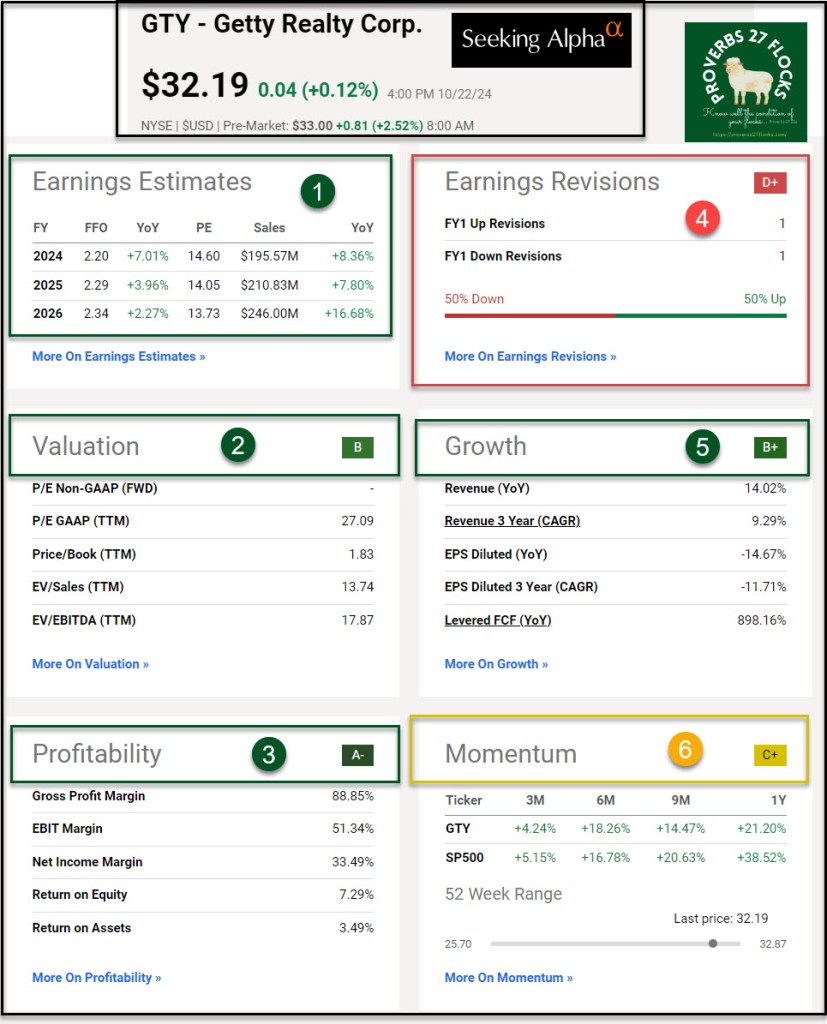Click the Revenue 3 Year (CAGR) link
Screen dimensions: 827x1024
pos(512,521)
